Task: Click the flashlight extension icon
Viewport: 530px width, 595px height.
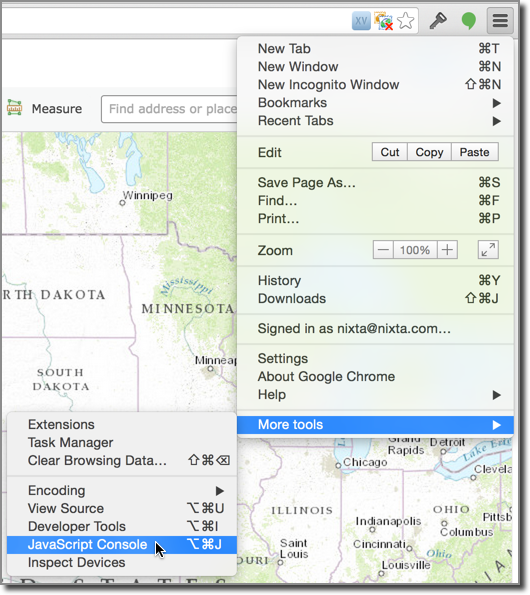Action: pyautogui.click(x=437, y=20)
